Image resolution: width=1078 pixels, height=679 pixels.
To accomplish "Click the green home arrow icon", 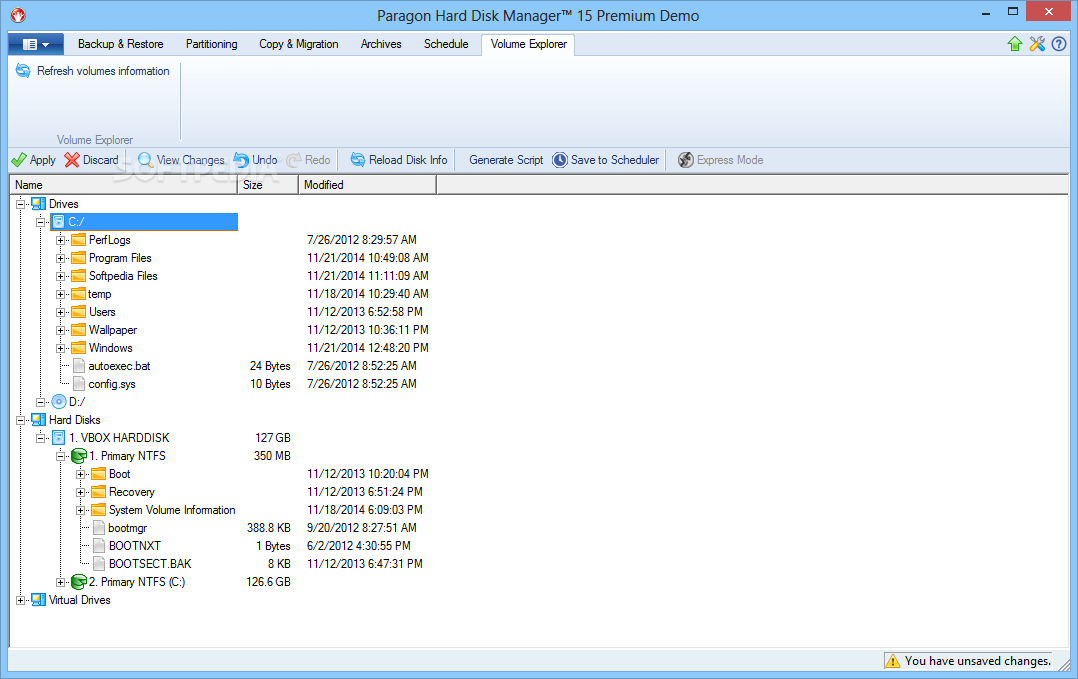I will pos(1015,44).
